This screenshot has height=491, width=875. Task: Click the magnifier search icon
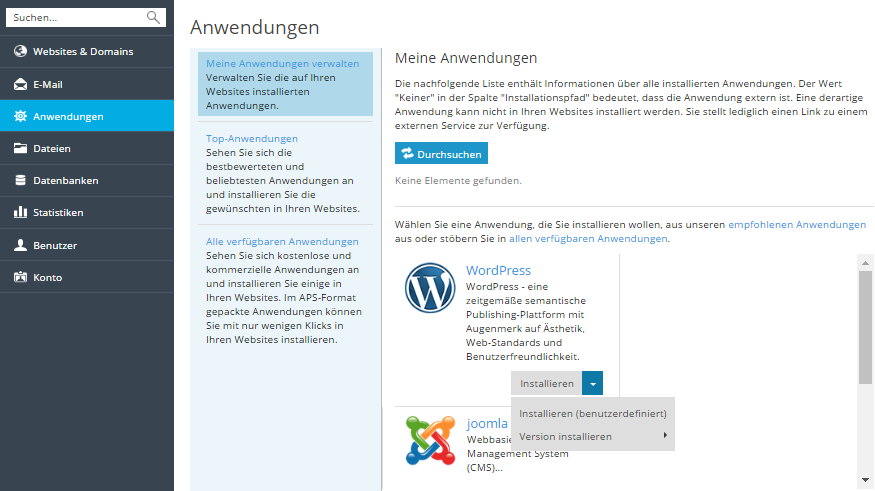(153, 18)
